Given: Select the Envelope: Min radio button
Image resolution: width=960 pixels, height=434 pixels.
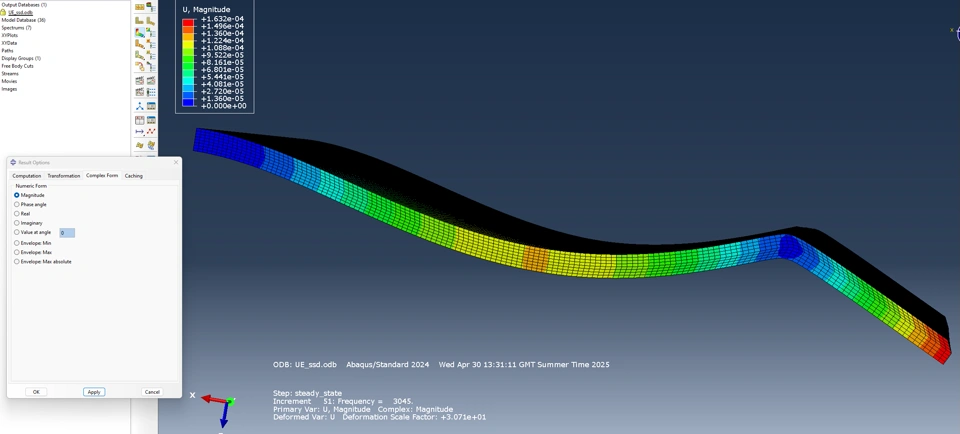Looking at the screenshot, I should 17,243.
